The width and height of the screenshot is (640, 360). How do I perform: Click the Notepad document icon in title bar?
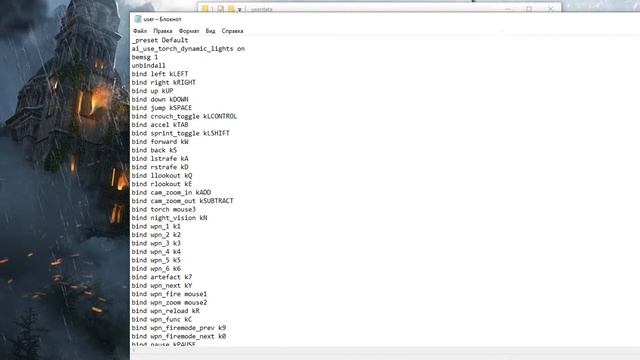pyautogui.click(x=138, y=19)
